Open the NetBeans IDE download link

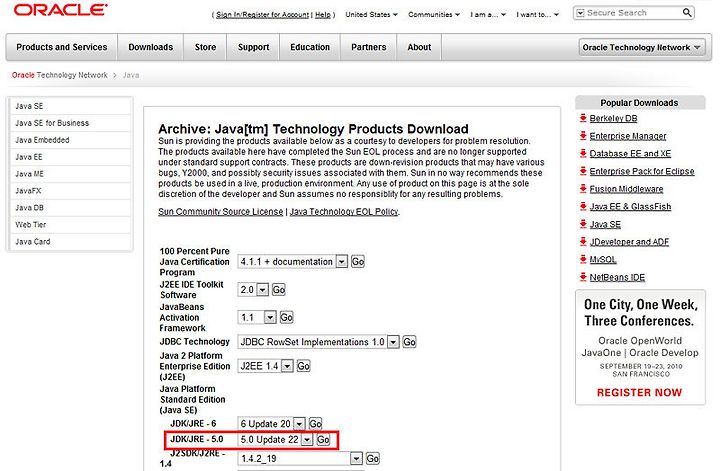click(617, 277)
